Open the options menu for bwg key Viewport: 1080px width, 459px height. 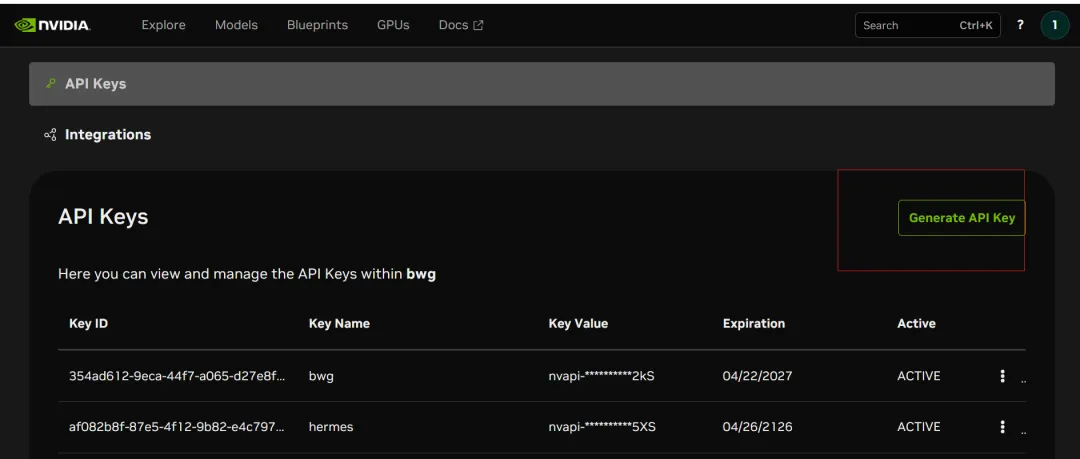1002,376
